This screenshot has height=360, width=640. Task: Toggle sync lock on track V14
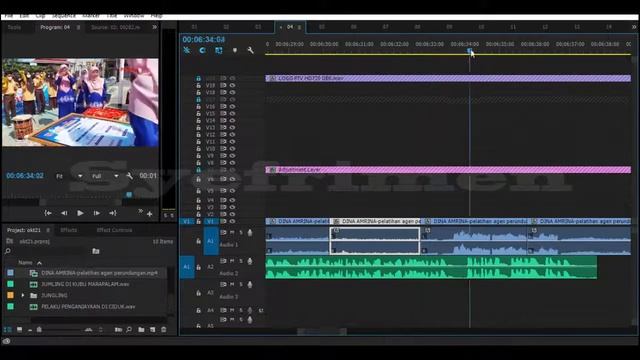(223, 120)
